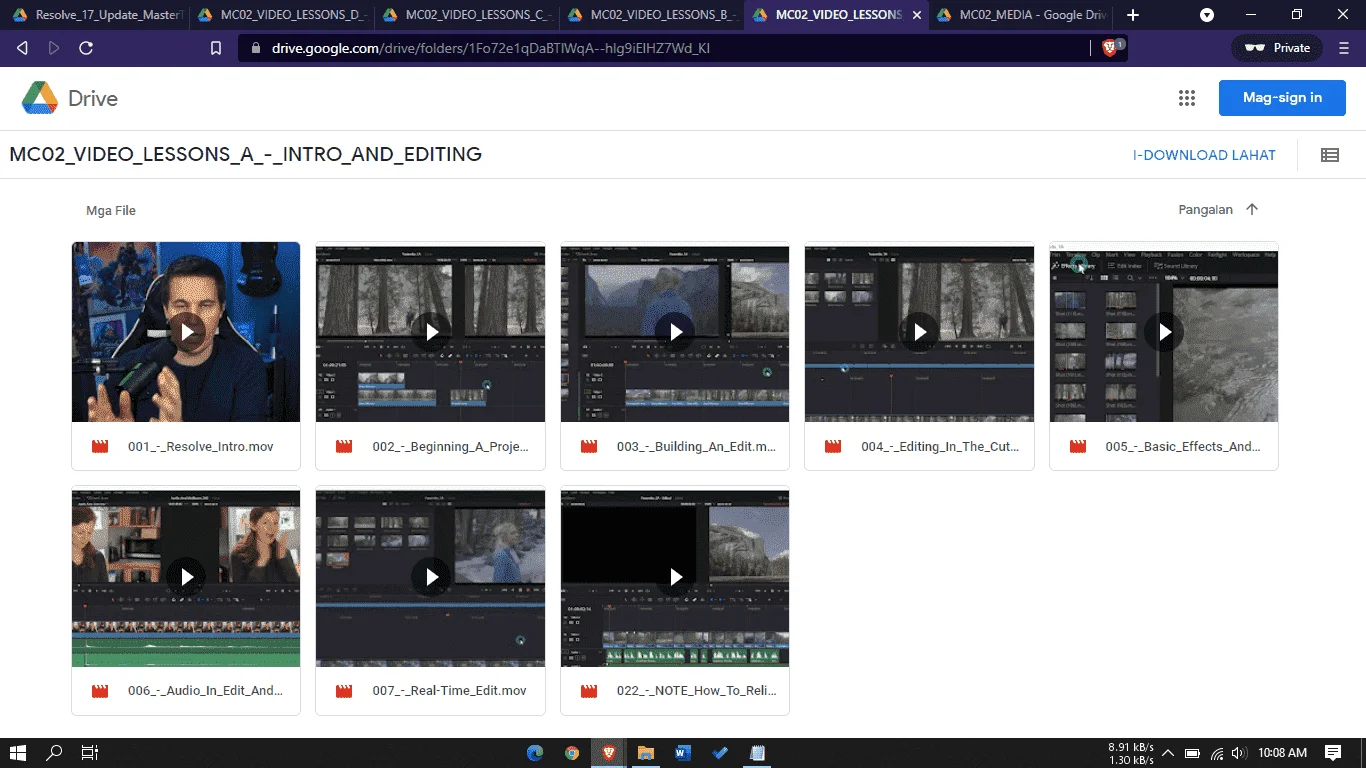Click I-DOWNLOAD LAHAT link

click(x=1204, y=155)
